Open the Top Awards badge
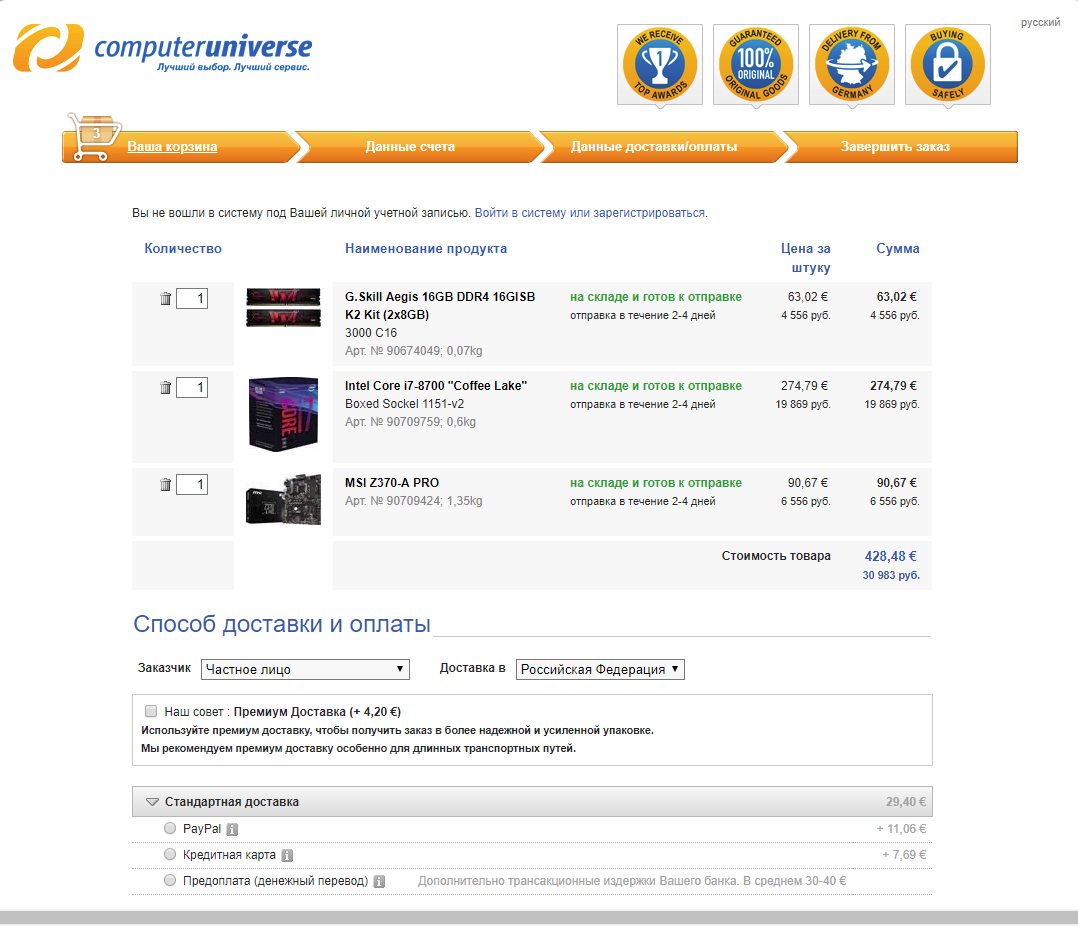The width and height of the screenshot is (1078, 926). (659, 65)
